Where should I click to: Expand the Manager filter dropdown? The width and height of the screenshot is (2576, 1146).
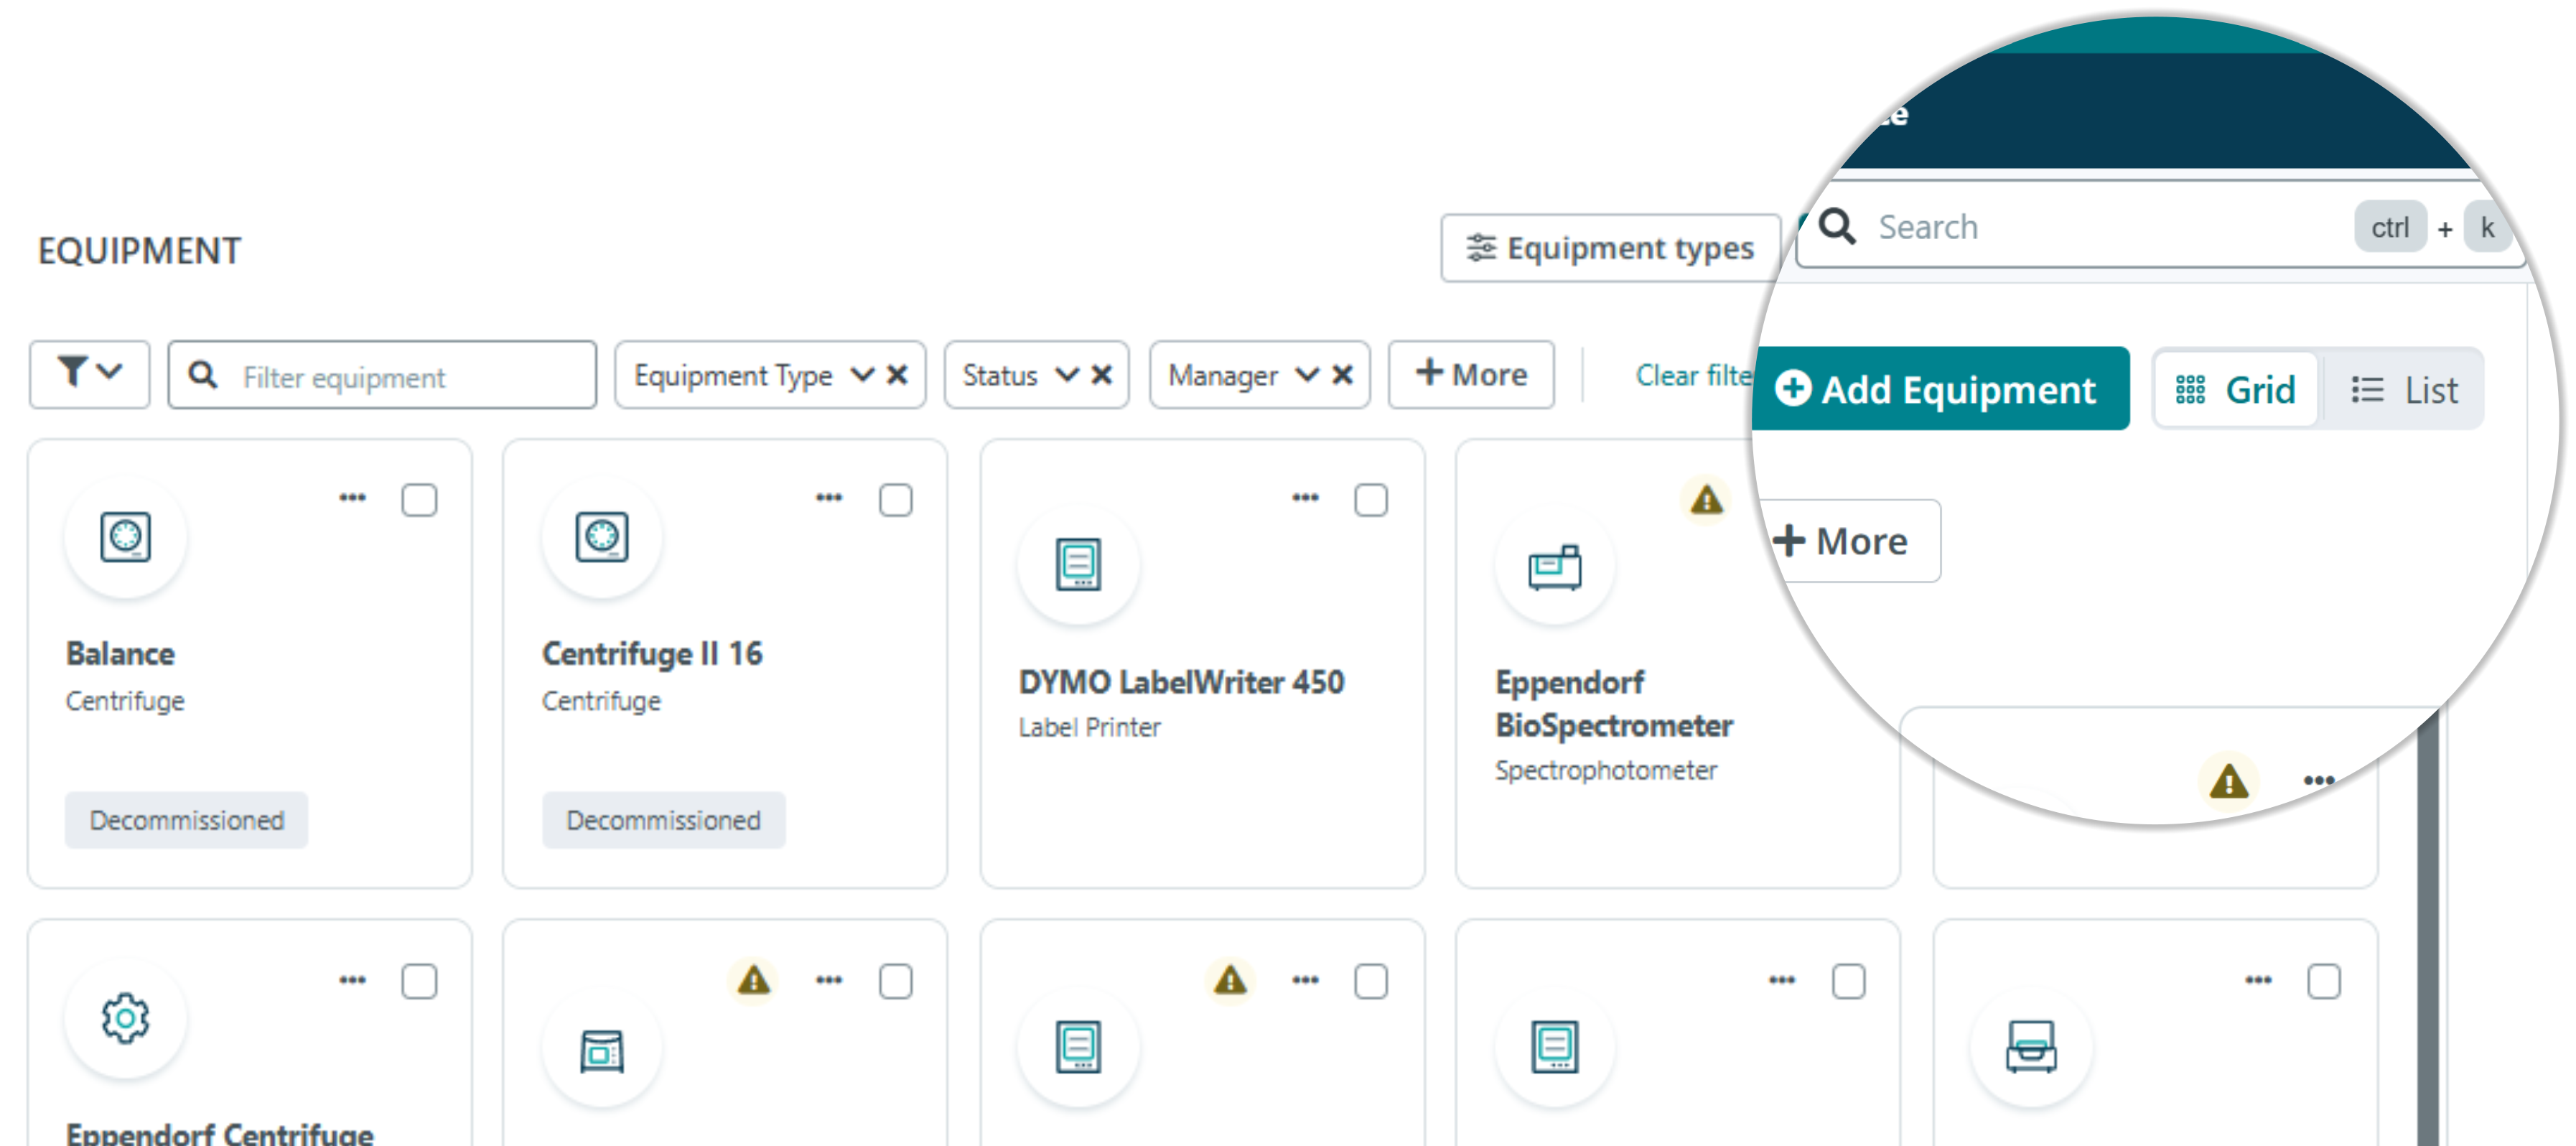point(1307,375)
